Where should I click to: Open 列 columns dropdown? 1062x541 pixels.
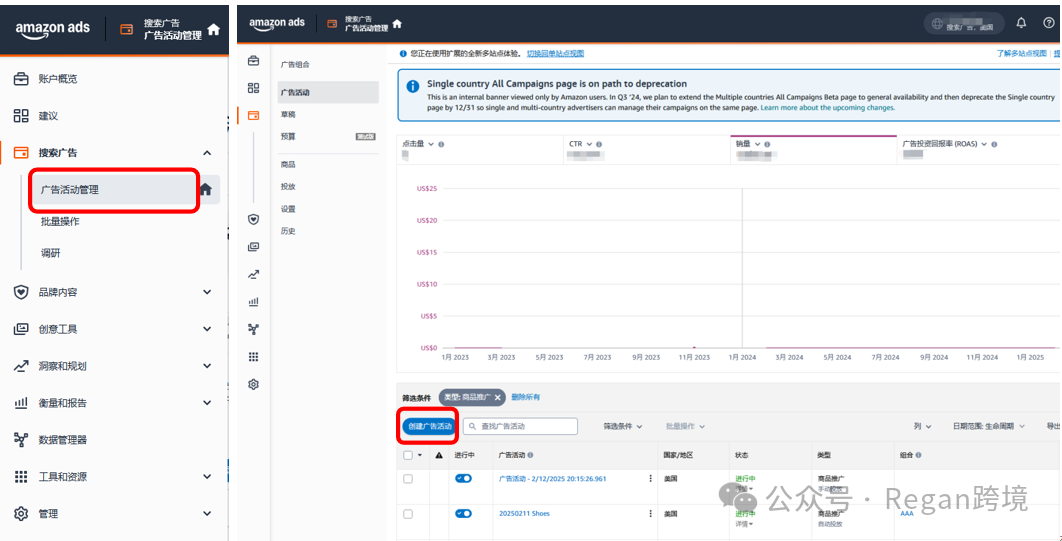coord(922,427)
